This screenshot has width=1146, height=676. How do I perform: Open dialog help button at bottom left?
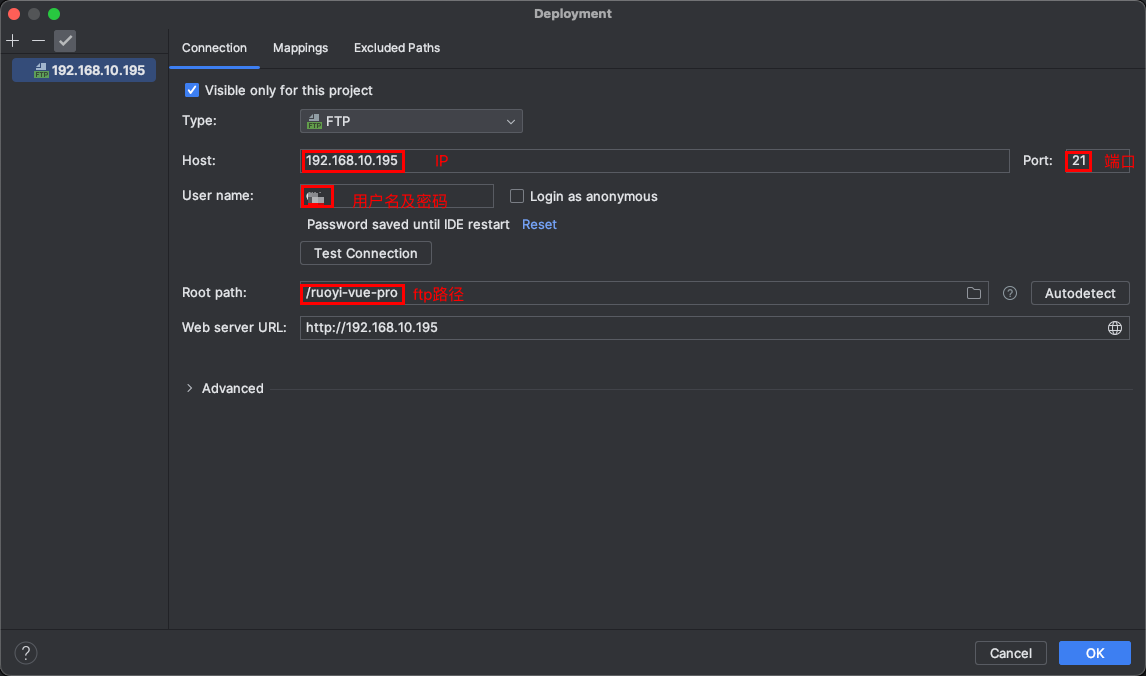[x=26, y=653]
